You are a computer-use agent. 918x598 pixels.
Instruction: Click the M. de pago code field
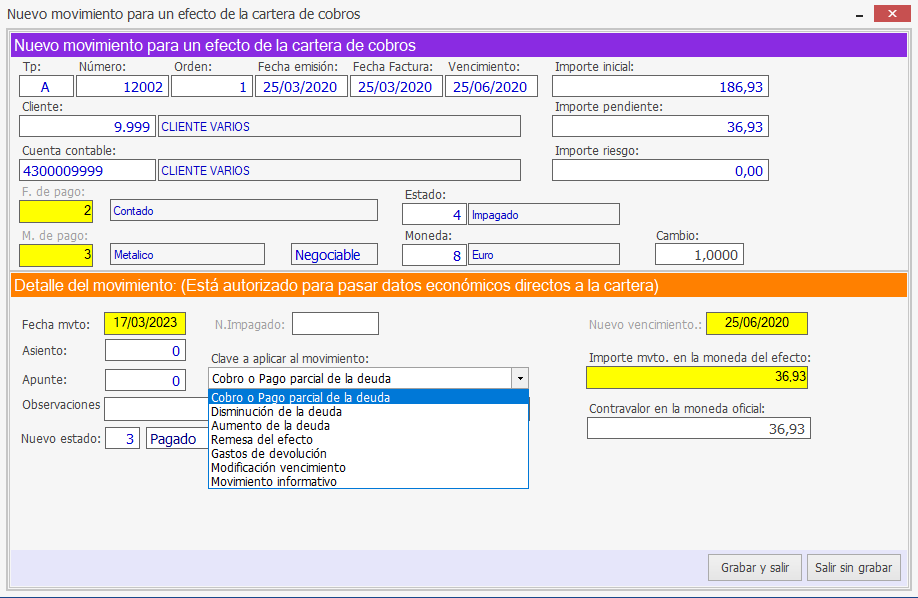[59, 255]
